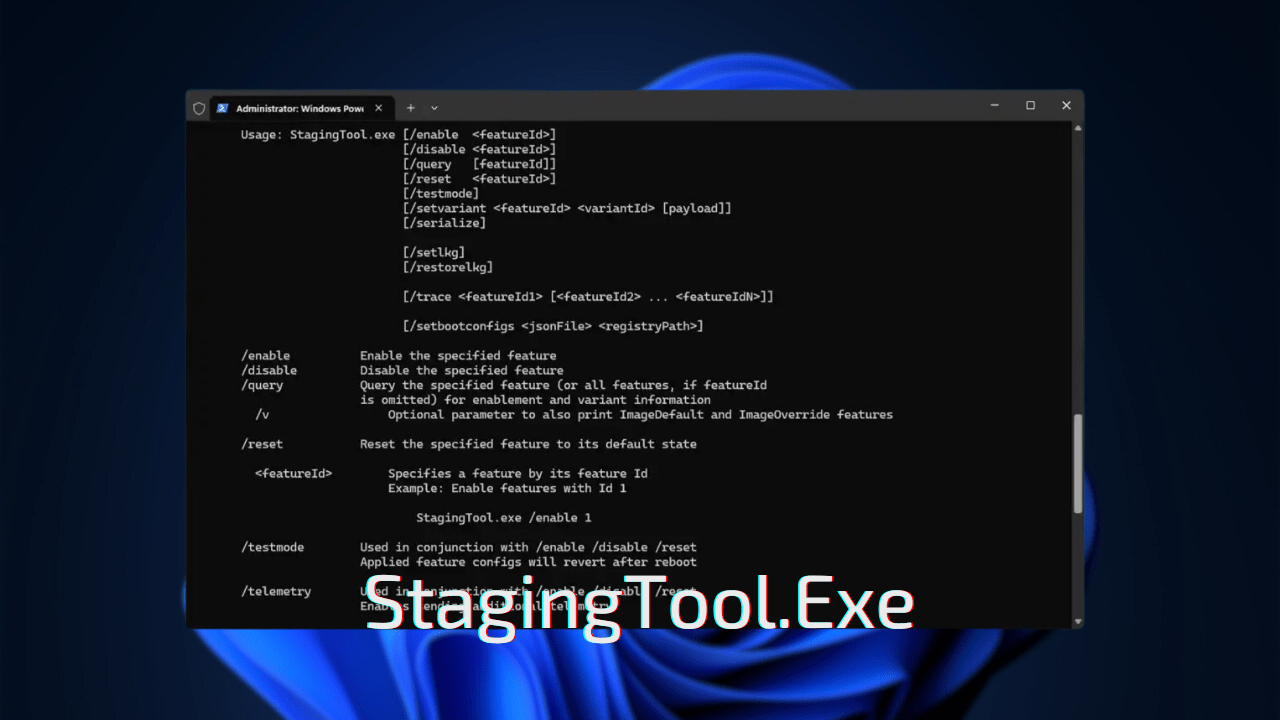Viewport: 1280px width, 720px height.
Task: Maximize the terminal window
Action: (1030, 105)
